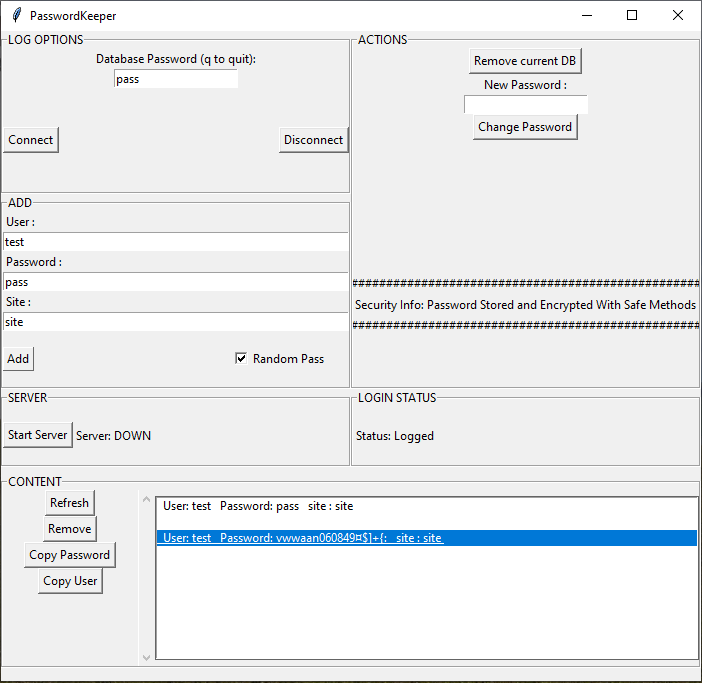Click Remove current DB button
Screen dimensions: 702x683
coord(525,61)
